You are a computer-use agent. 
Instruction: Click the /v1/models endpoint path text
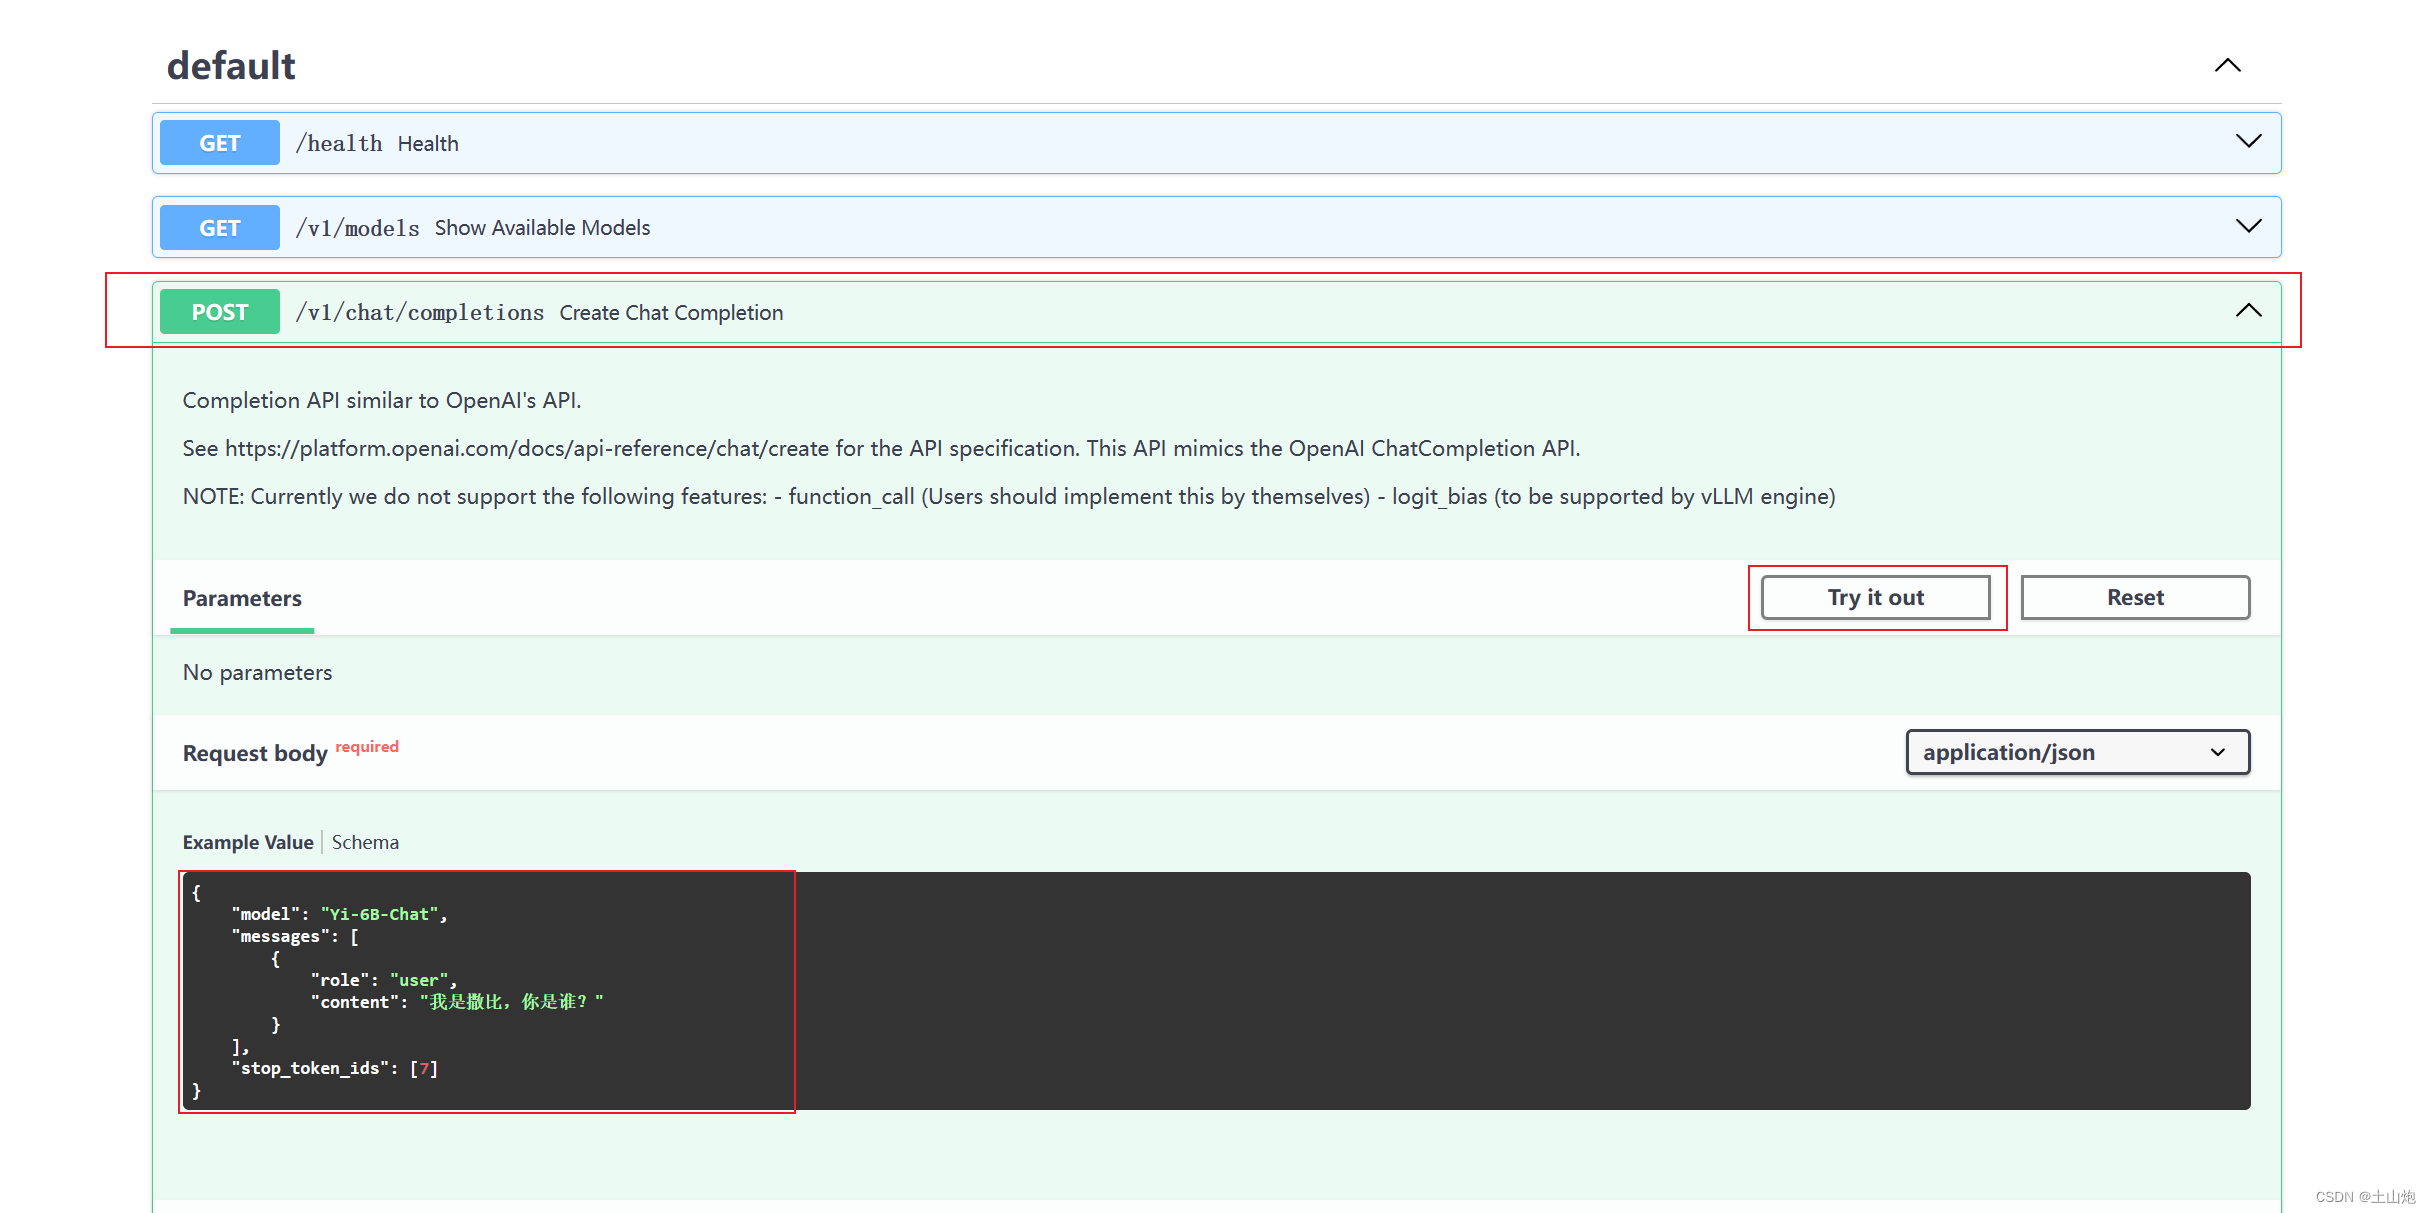point(357,228)
